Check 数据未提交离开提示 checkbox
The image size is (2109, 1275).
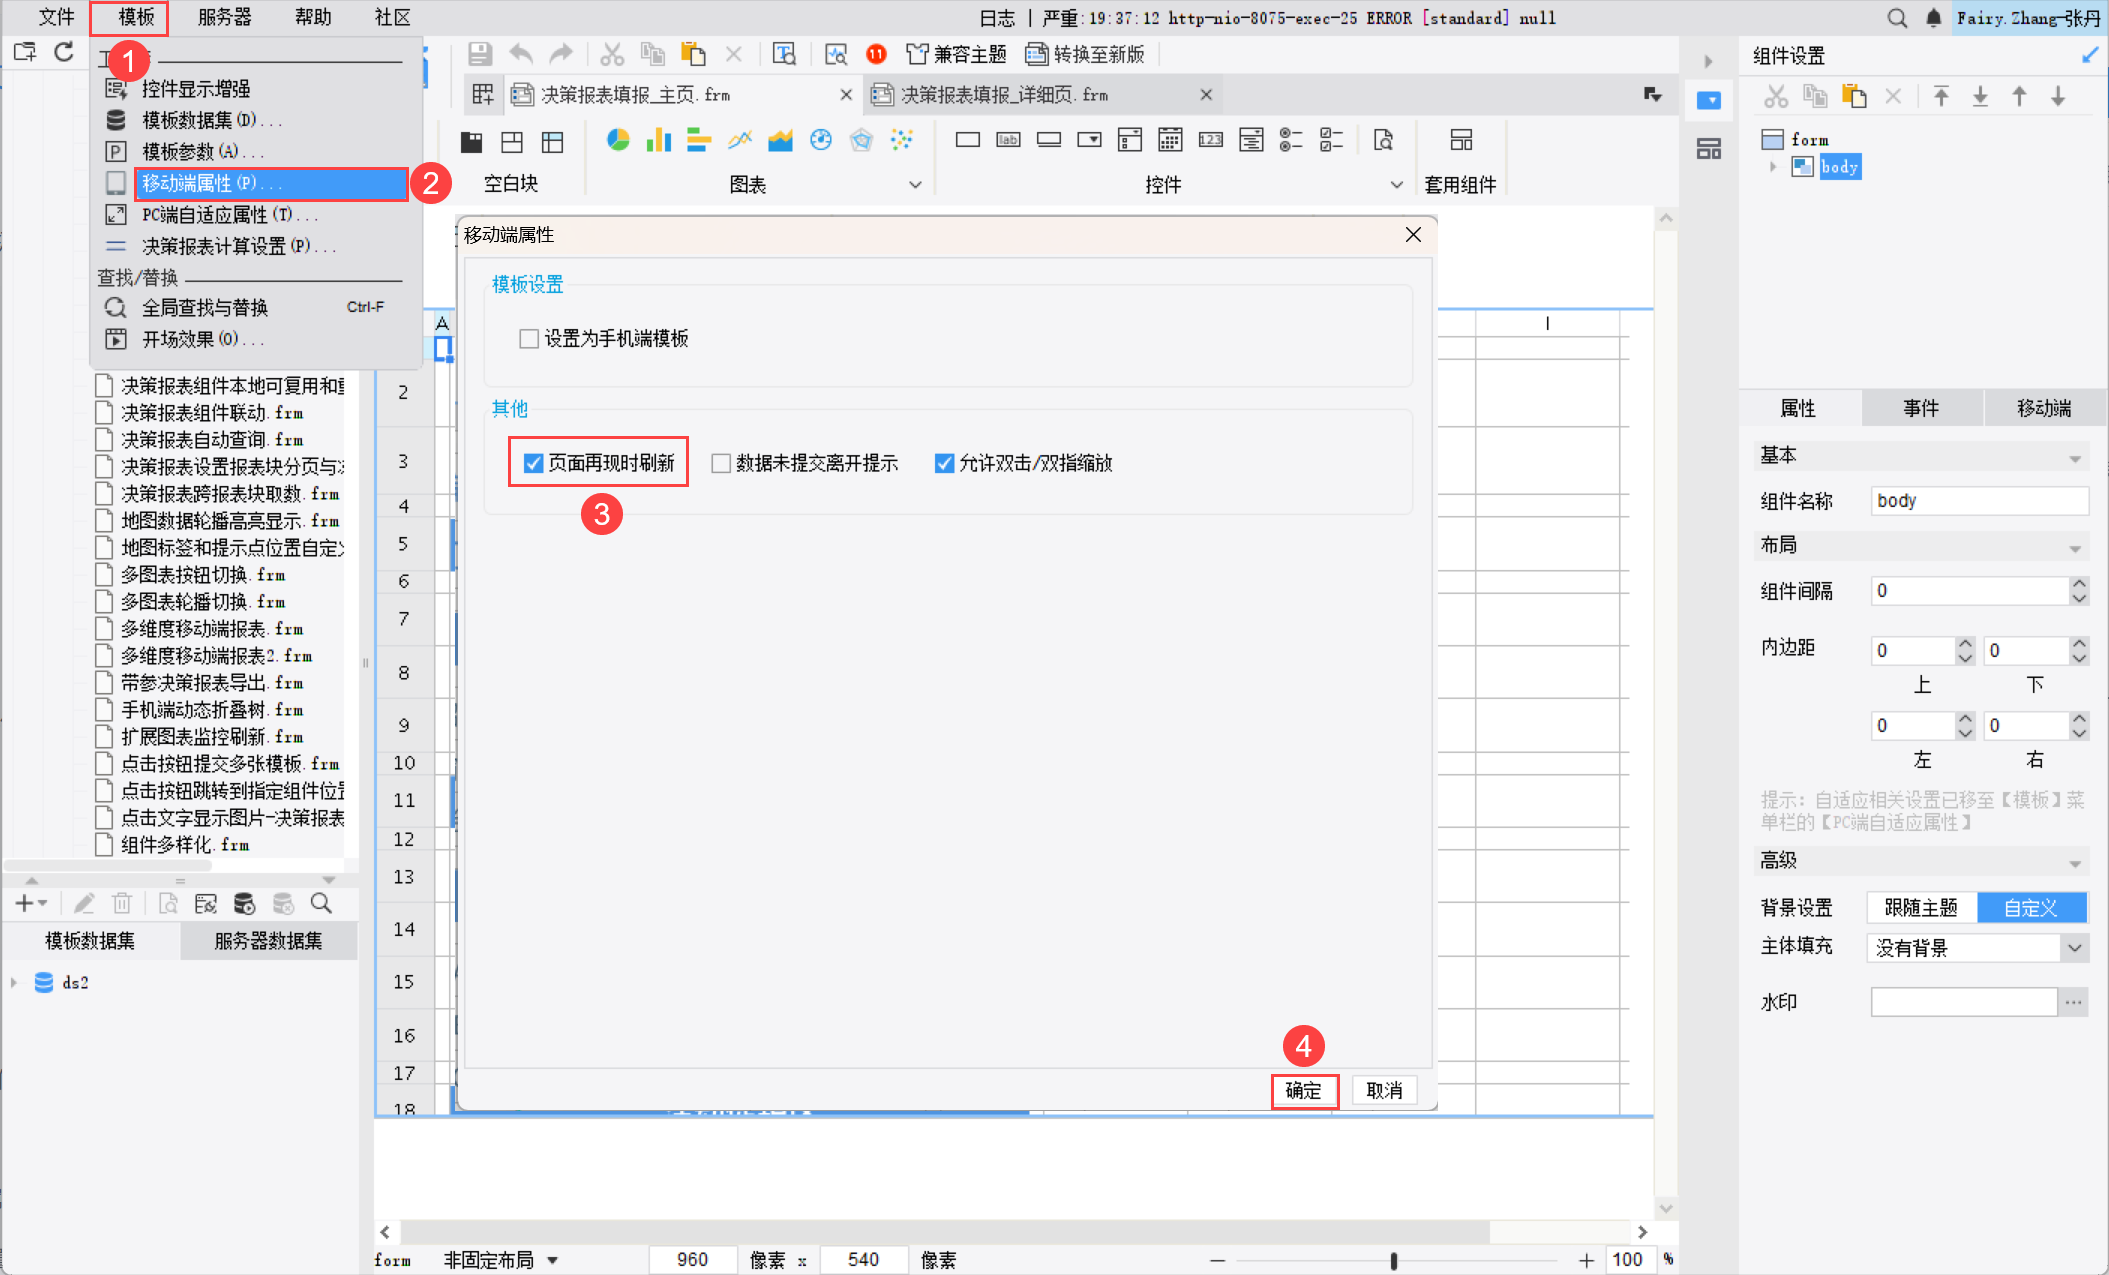[721, 463]
